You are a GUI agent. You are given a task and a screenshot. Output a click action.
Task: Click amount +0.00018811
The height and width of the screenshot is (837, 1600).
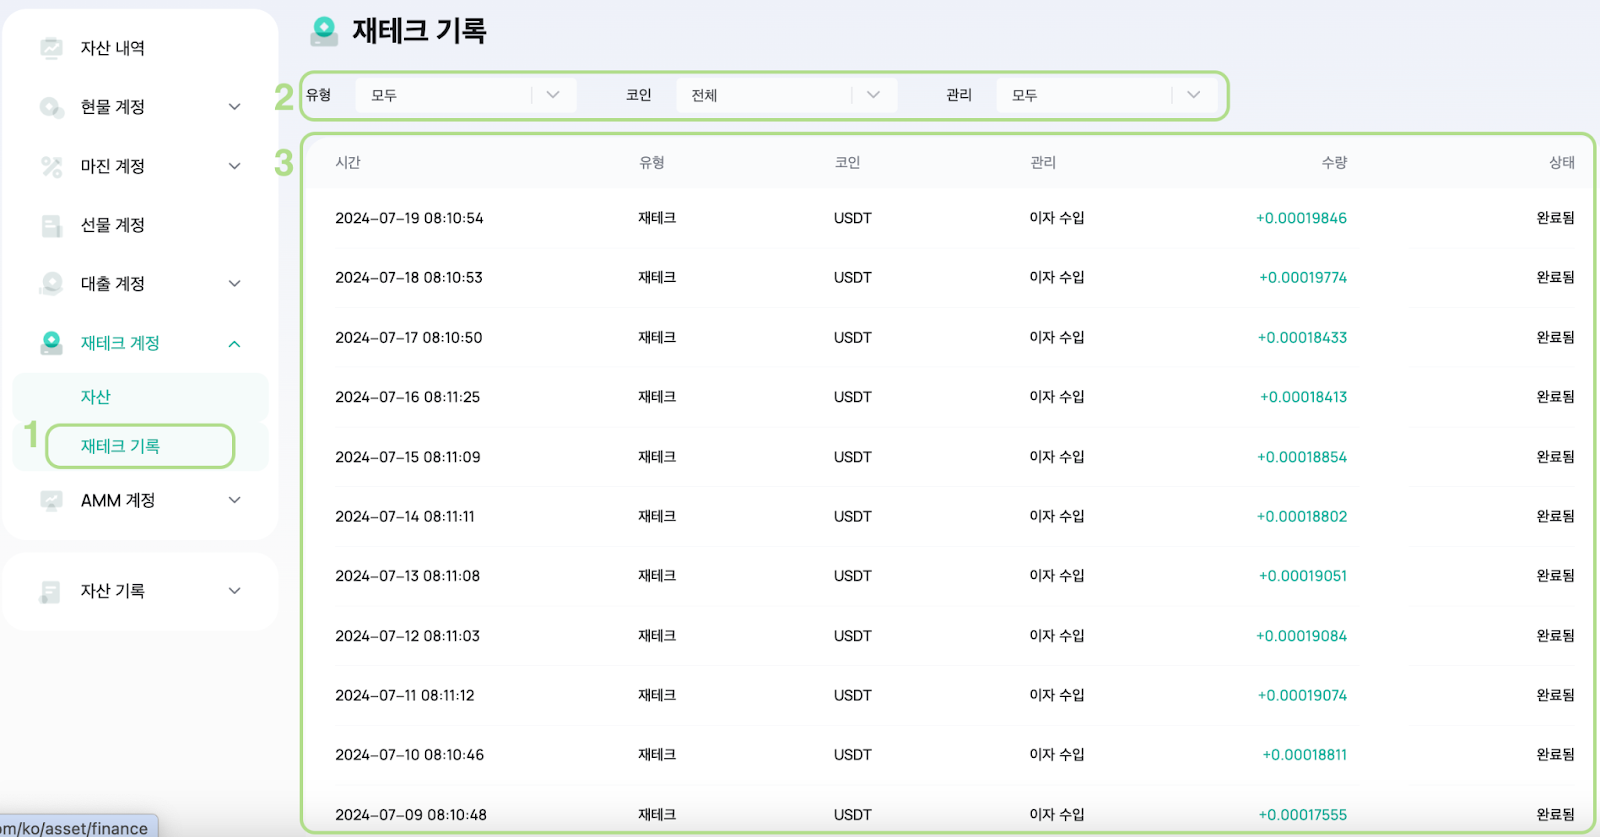point(1305,755)
